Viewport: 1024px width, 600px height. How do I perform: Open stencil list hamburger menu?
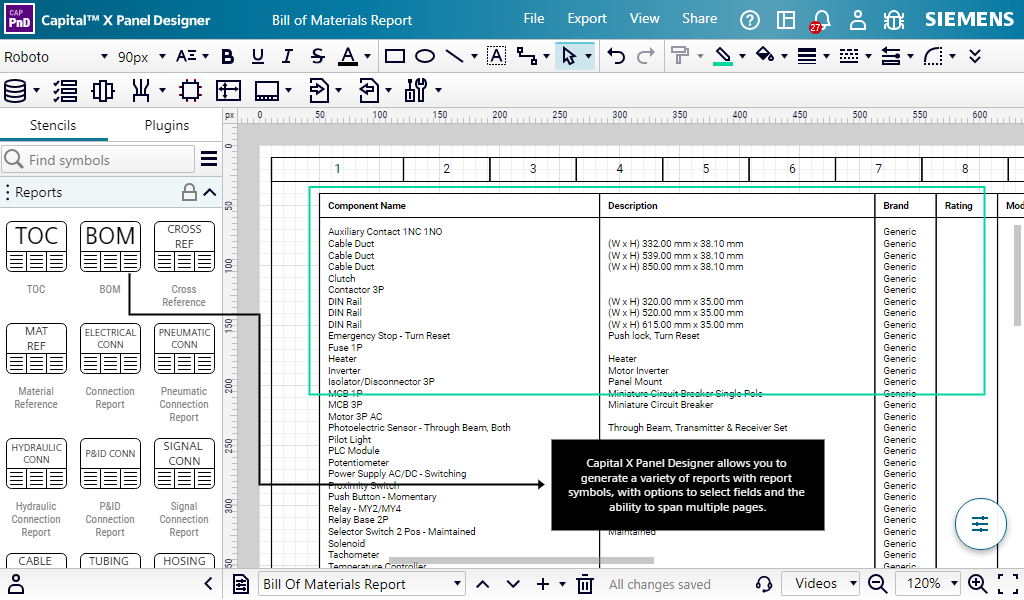pyautogui.click(x=209, y=159)
